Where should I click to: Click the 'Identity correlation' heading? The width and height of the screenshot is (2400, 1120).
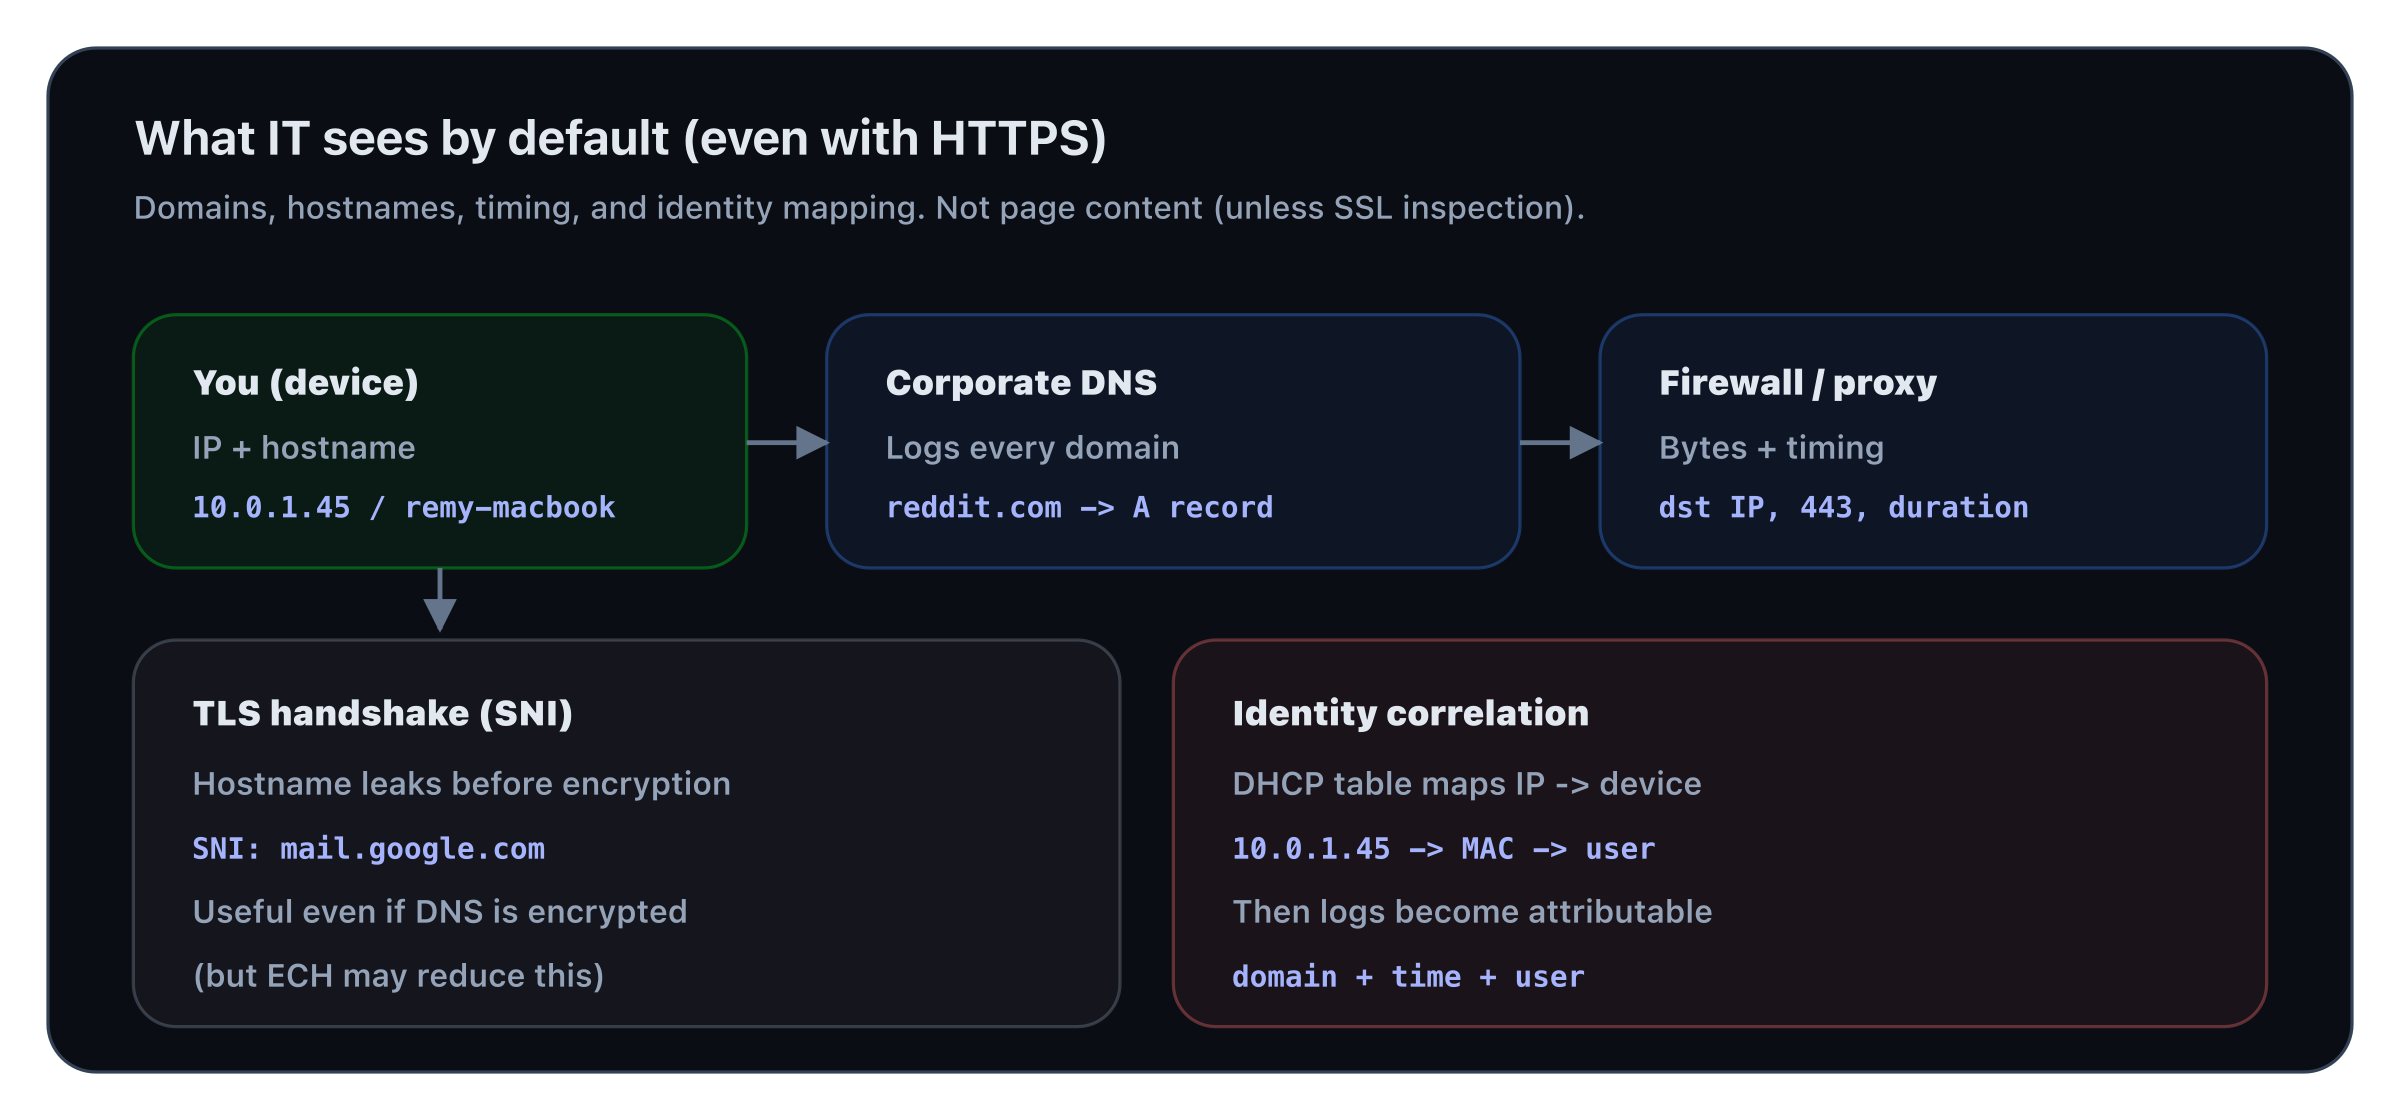click(x=1410, y=714)
